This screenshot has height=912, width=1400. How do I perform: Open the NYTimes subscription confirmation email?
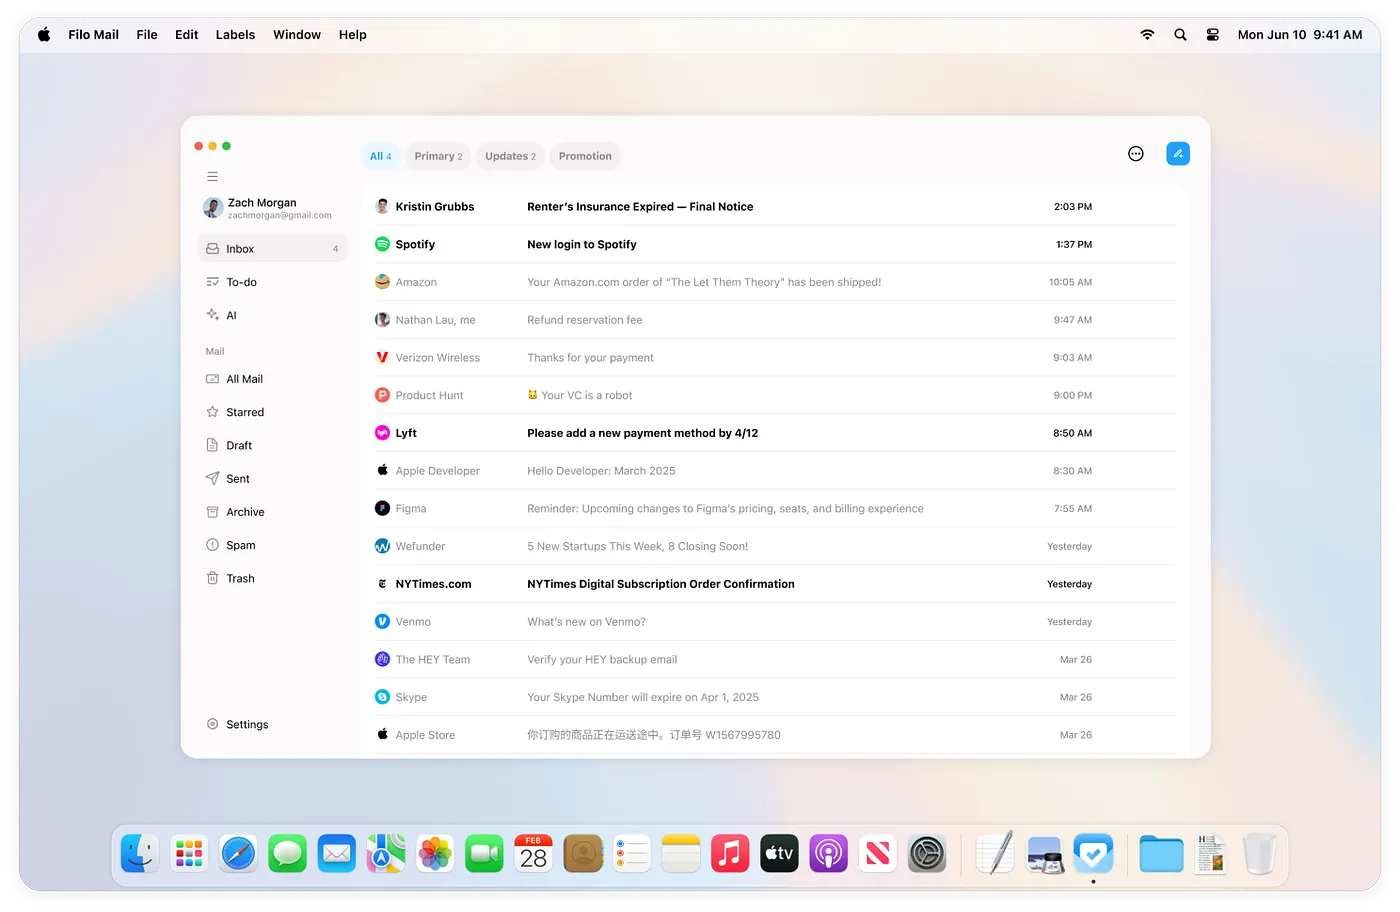coord(661,583)
